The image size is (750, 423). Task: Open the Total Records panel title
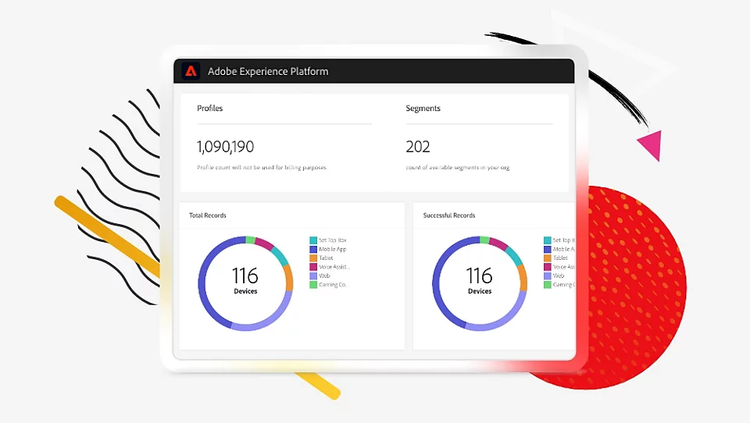point(206,215)
